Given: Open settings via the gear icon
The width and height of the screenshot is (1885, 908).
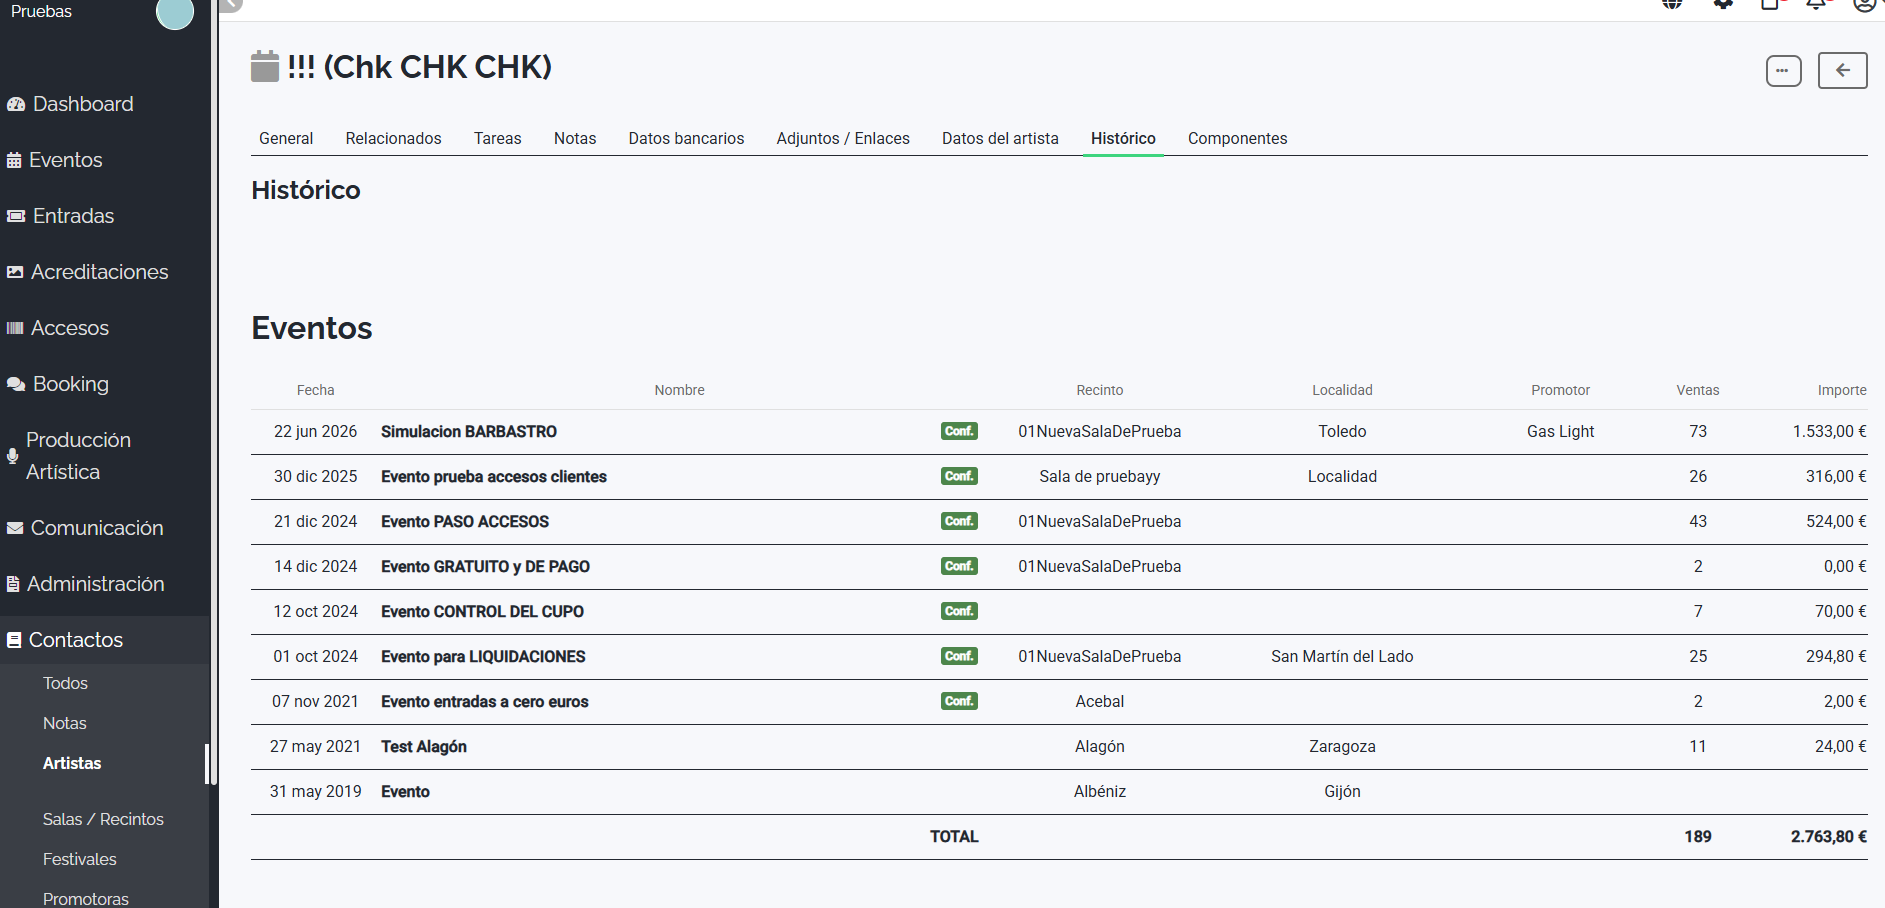Looking at the screenshot, I should pyautogui.click(x=1723, y=4).
